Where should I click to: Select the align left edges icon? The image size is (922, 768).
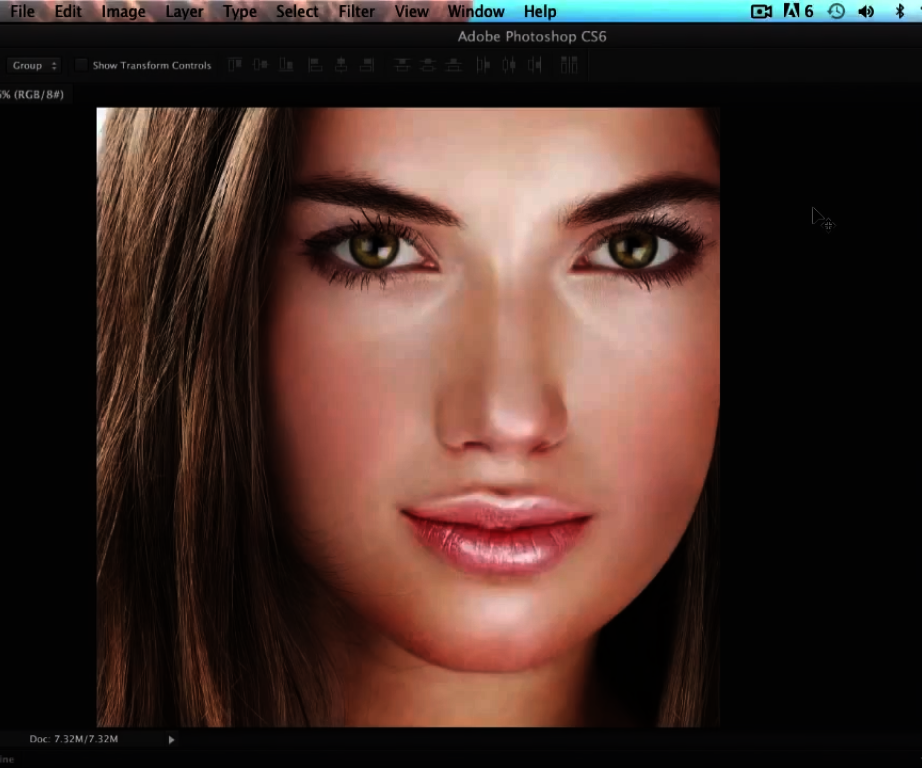[x=315, y=64]
